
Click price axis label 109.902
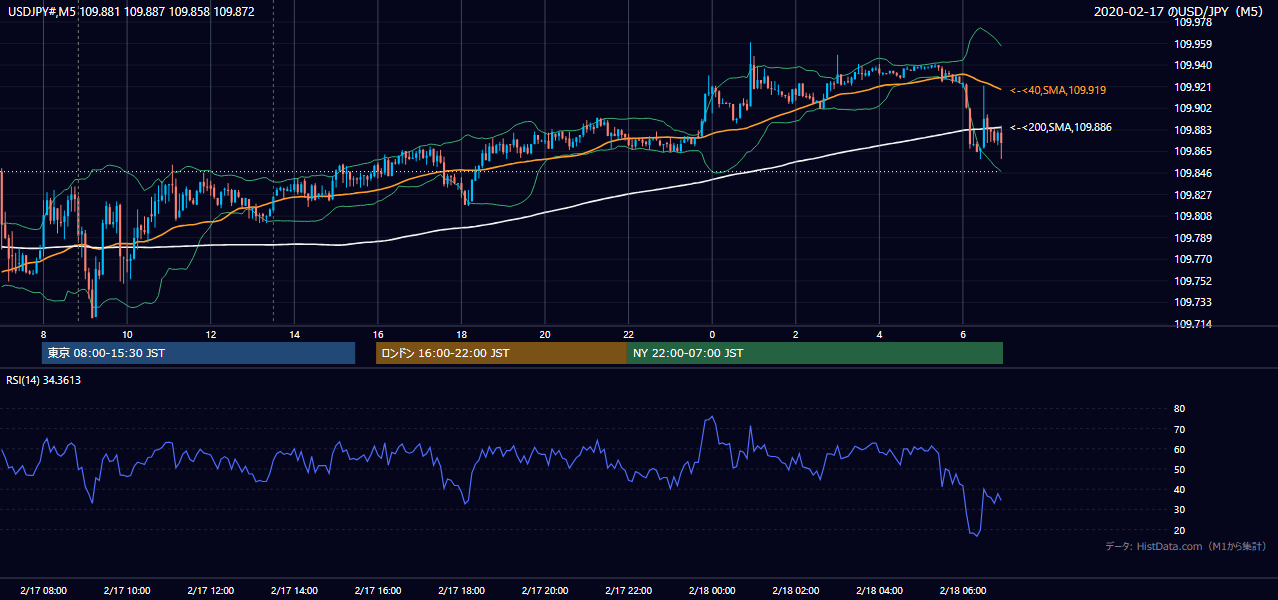pos(1192,108)
